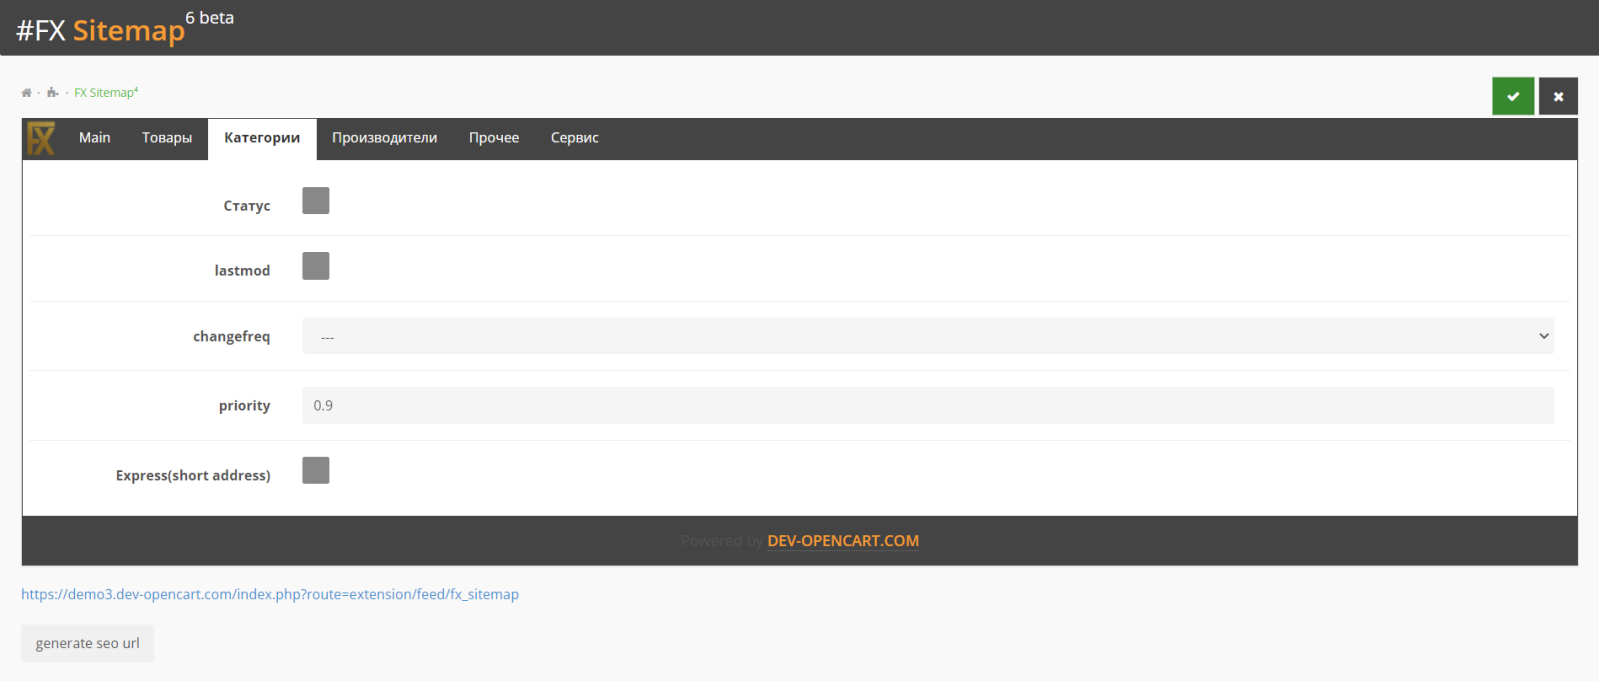Enable Express(short address) checkbox
1600x681 pixels.
[316, 470]
